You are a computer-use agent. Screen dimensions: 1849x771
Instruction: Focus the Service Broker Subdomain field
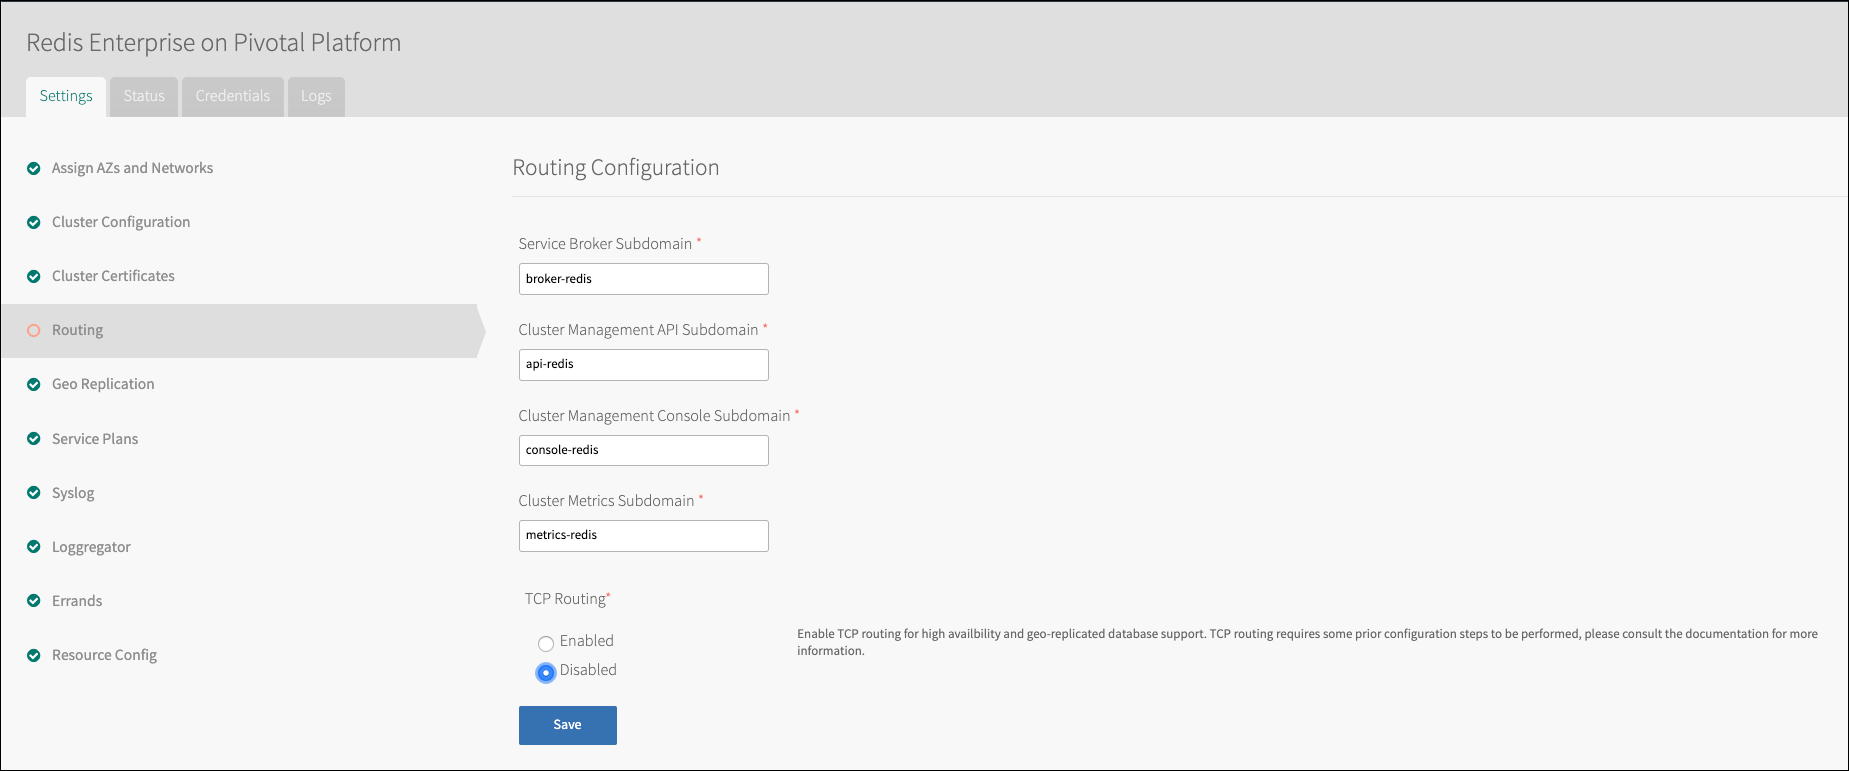(644, 279)
